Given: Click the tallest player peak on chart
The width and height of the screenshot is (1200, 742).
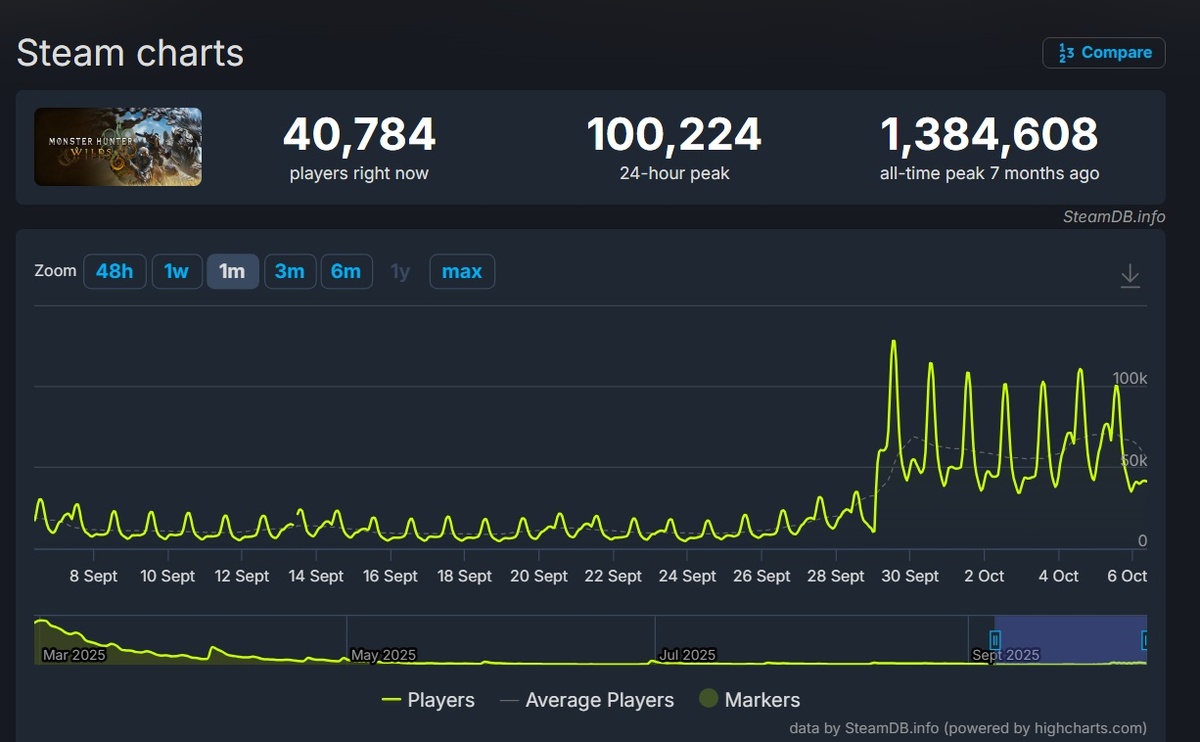Looking at the screenshot, I should (893, 342).
